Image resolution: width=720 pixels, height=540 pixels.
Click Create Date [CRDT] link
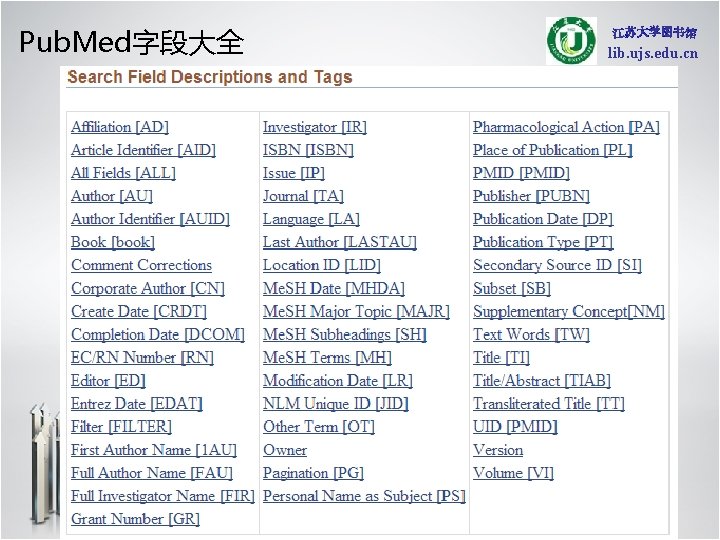coord(139,311)
